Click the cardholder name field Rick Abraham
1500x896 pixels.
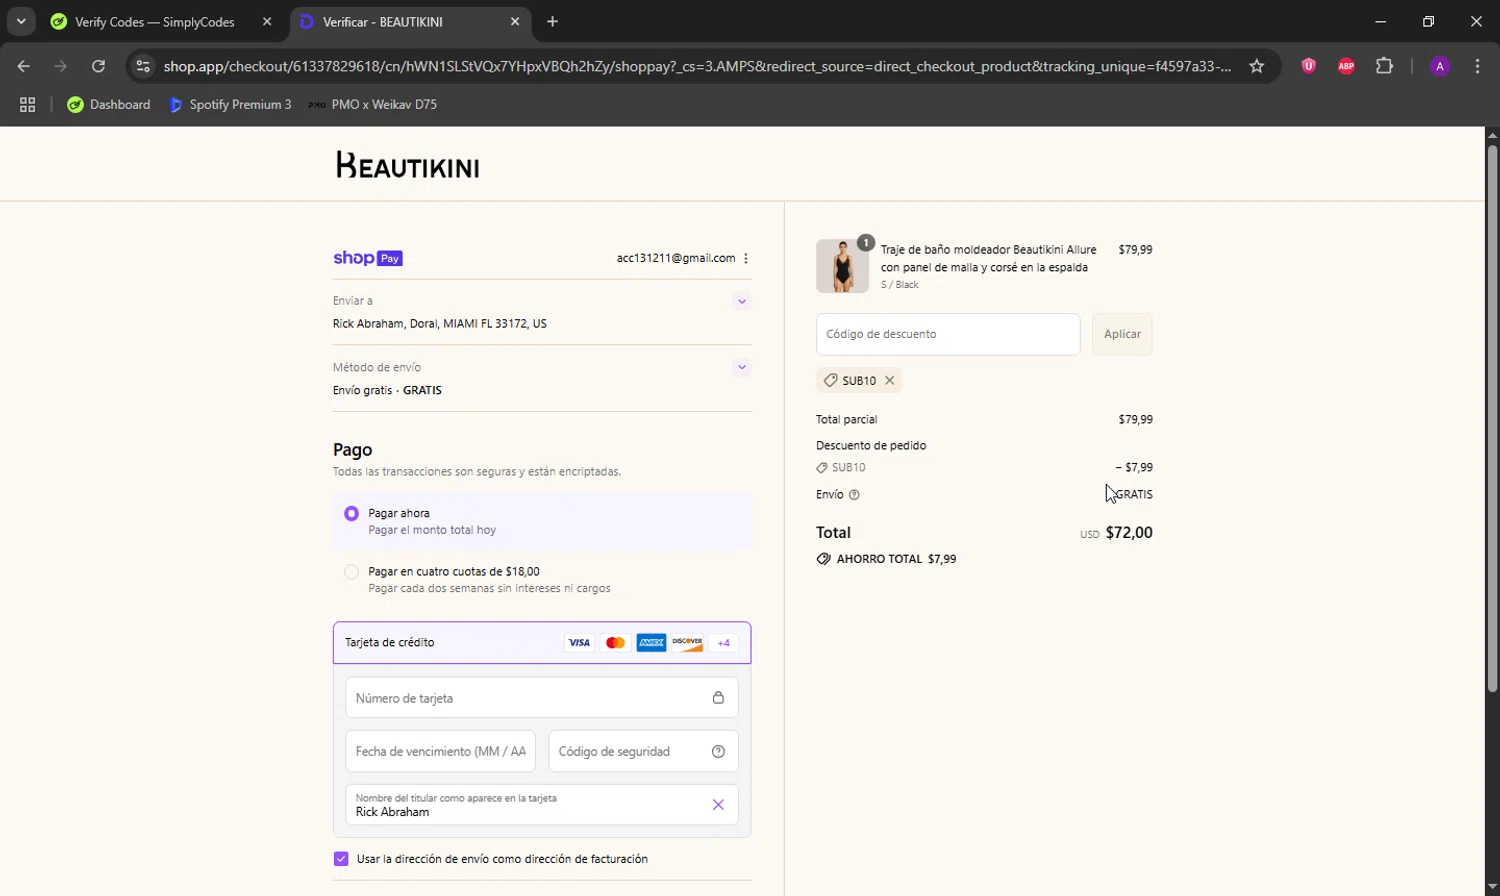pos(542,805)
